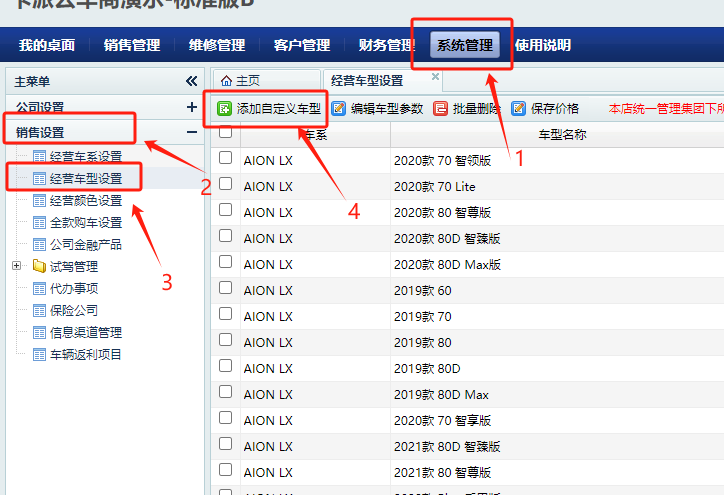Close the 经营车型设置 tab

[435, 76]
